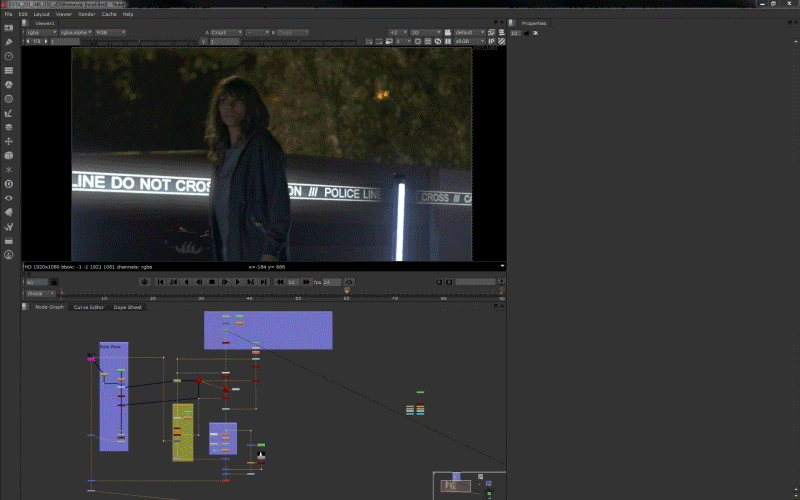Open the Views nodes toolbar menu
This screenshot has width=800, height=500.
tap(9, 198)
